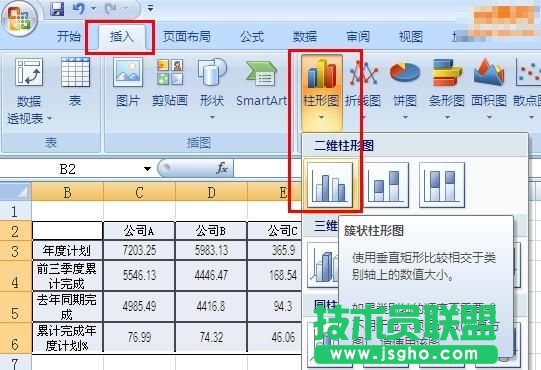
Task: Open the 散点图 scatter chart menu
Action: (527, 88)
